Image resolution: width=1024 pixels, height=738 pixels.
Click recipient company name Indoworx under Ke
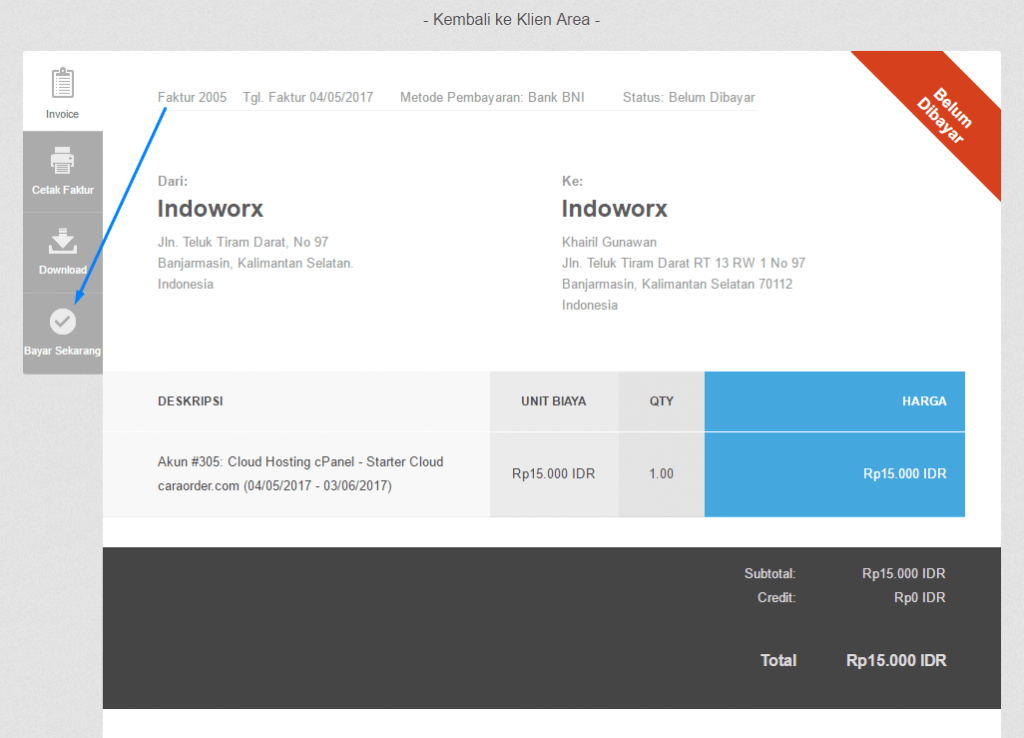[x=615, y=209]
